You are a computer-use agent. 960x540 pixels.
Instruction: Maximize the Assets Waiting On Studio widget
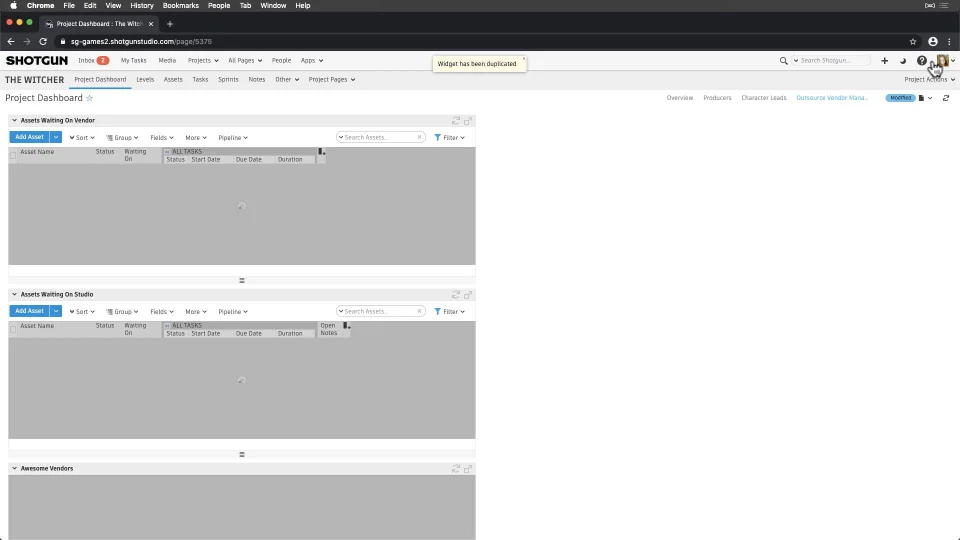click(468, 295)
